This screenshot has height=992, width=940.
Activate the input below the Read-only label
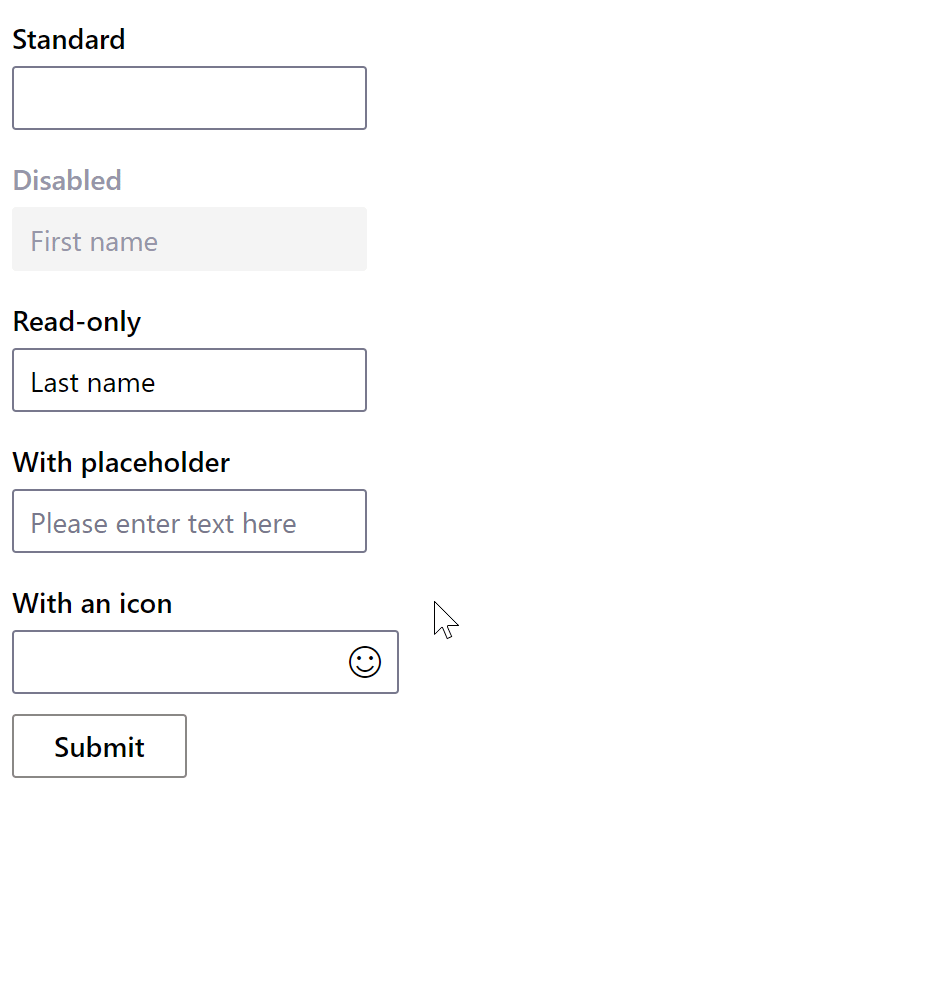pyautogui.click(x=189, y=380)
